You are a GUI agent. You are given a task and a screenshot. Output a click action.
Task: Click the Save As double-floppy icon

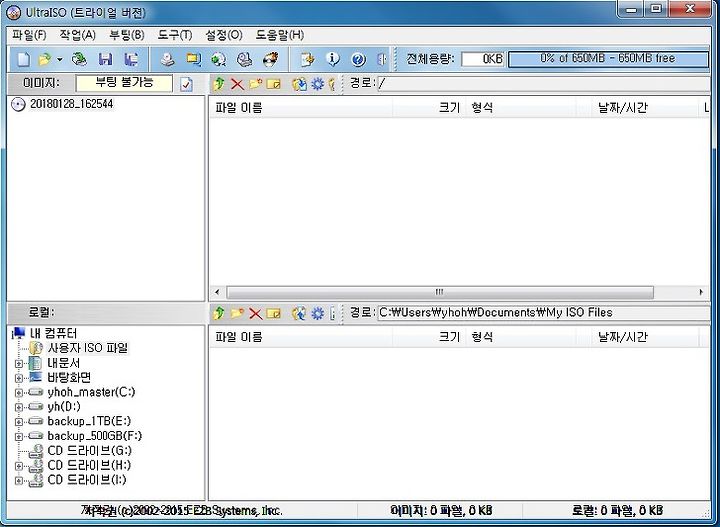(x=131, y=59)
